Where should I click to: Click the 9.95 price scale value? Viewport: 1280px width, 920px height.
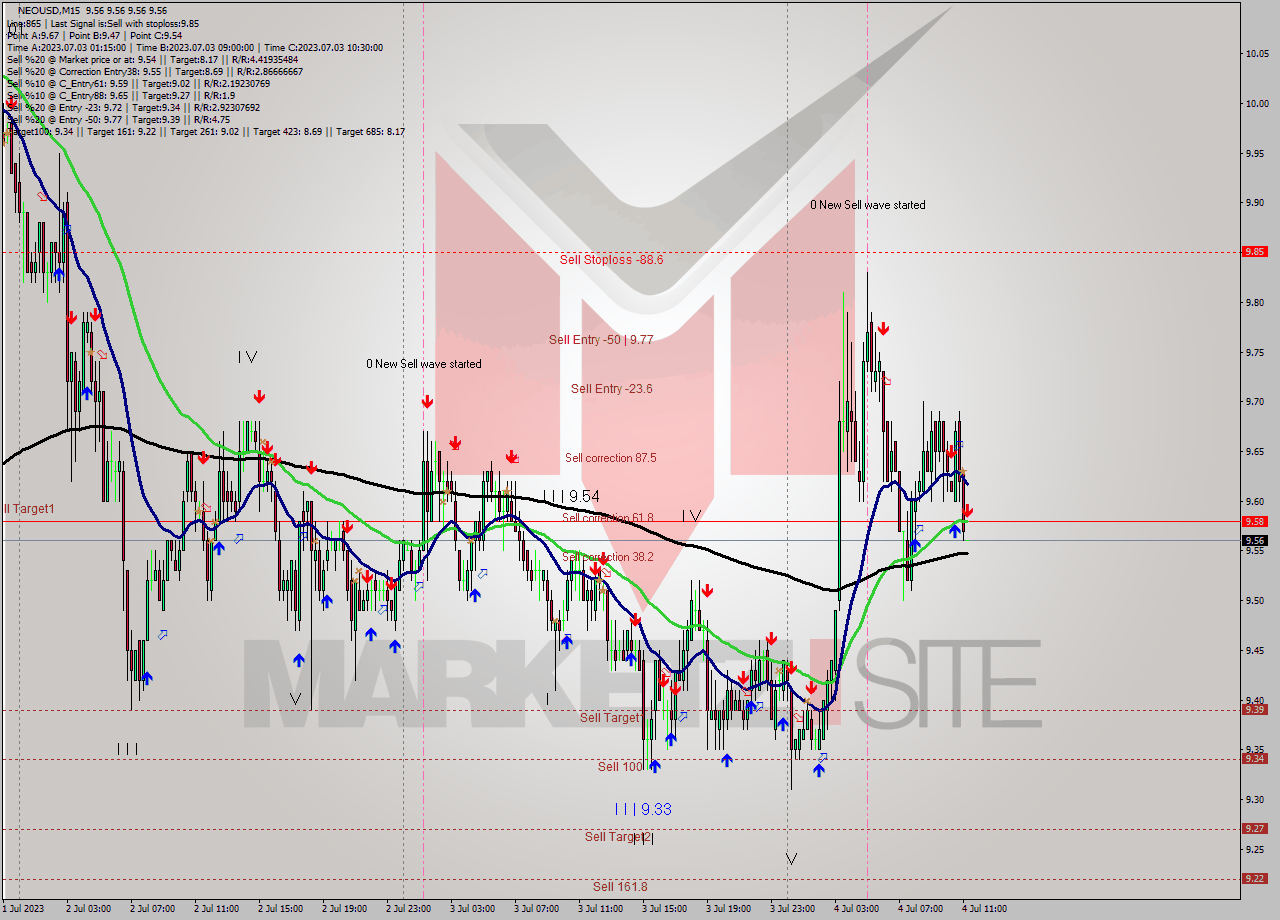[x=1254, y=153]
